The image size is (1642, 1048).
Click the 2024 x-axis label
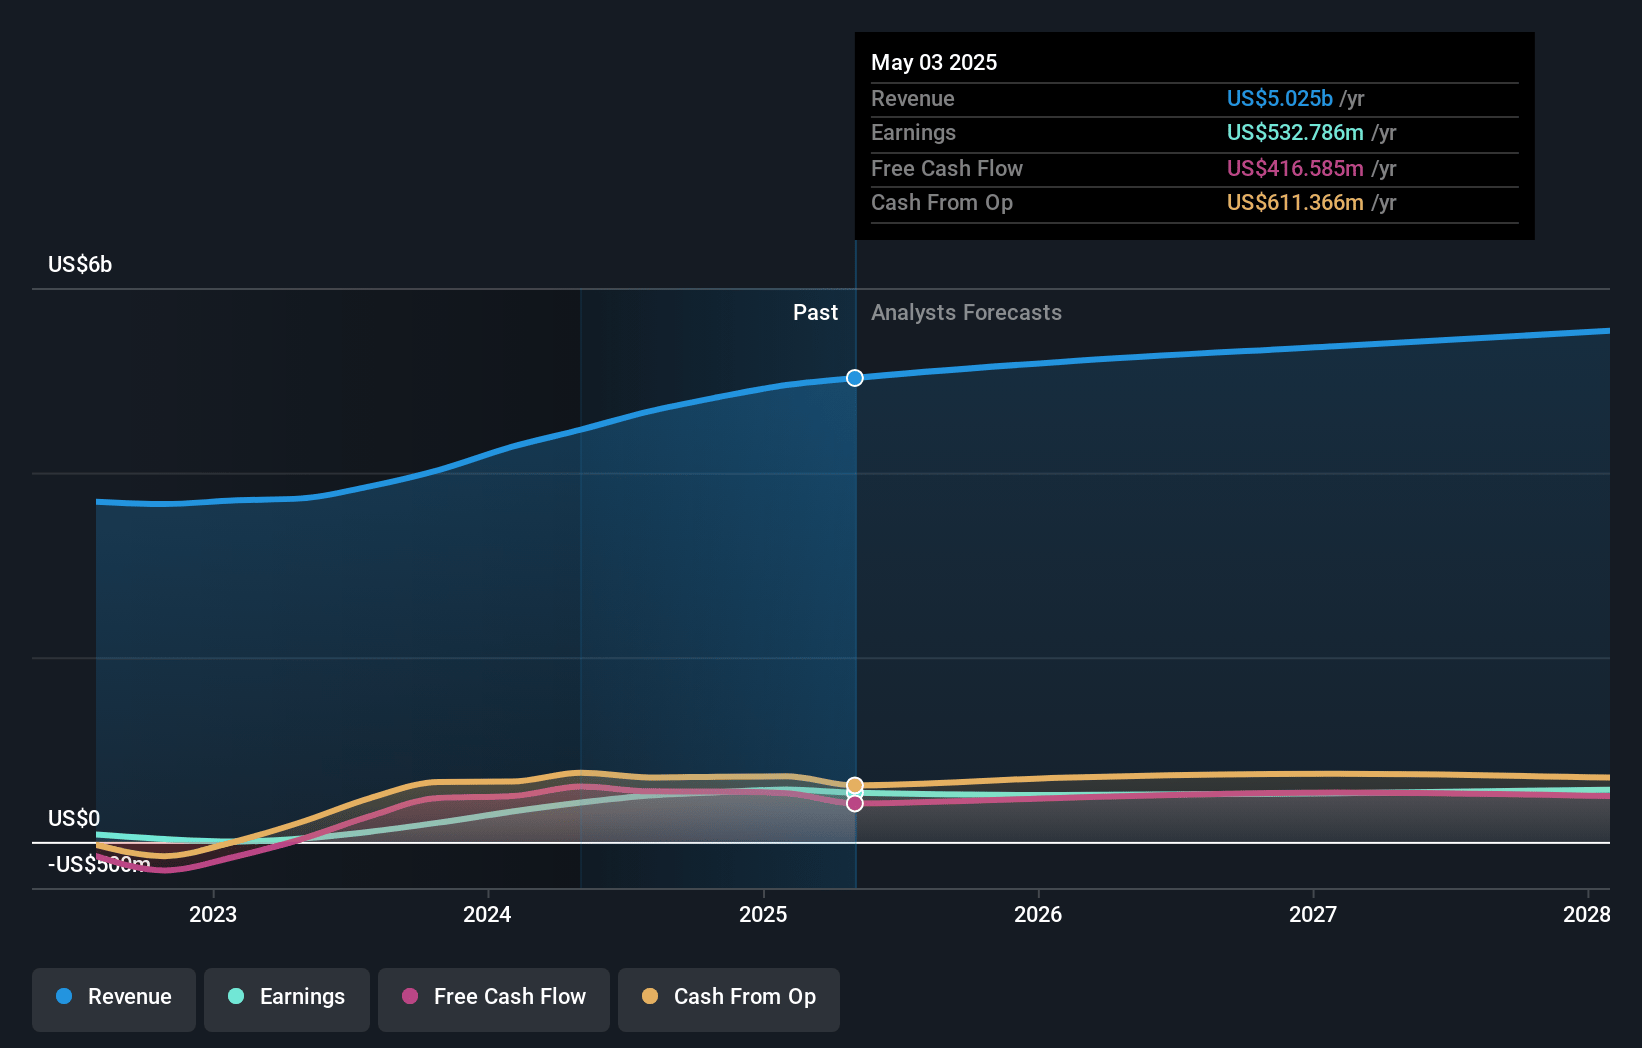(487, 914)
